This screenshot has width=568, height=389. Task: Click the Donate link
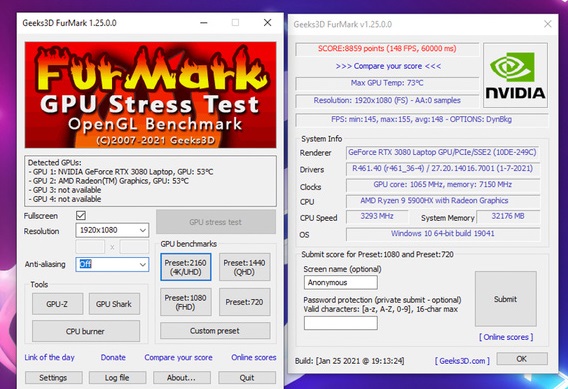click(113, 357)
